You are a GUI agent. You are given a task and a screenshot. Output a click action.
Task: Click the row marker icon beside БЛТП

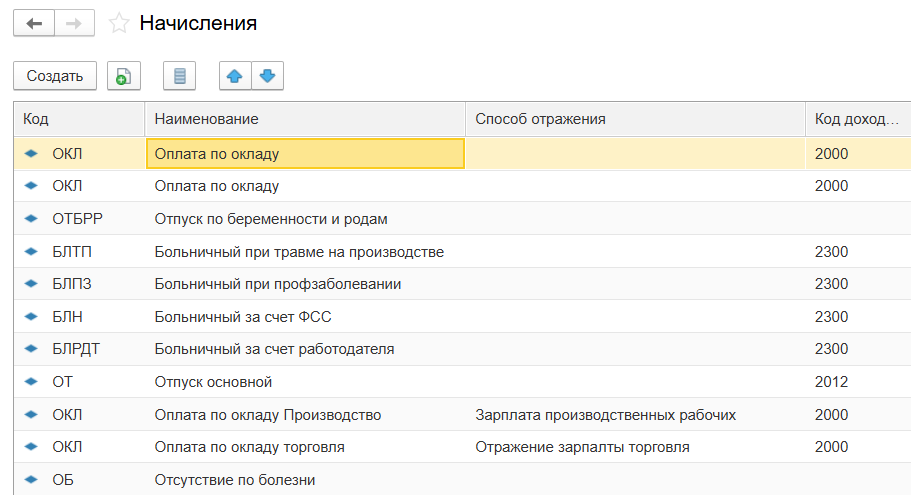(x=31, y=252)
